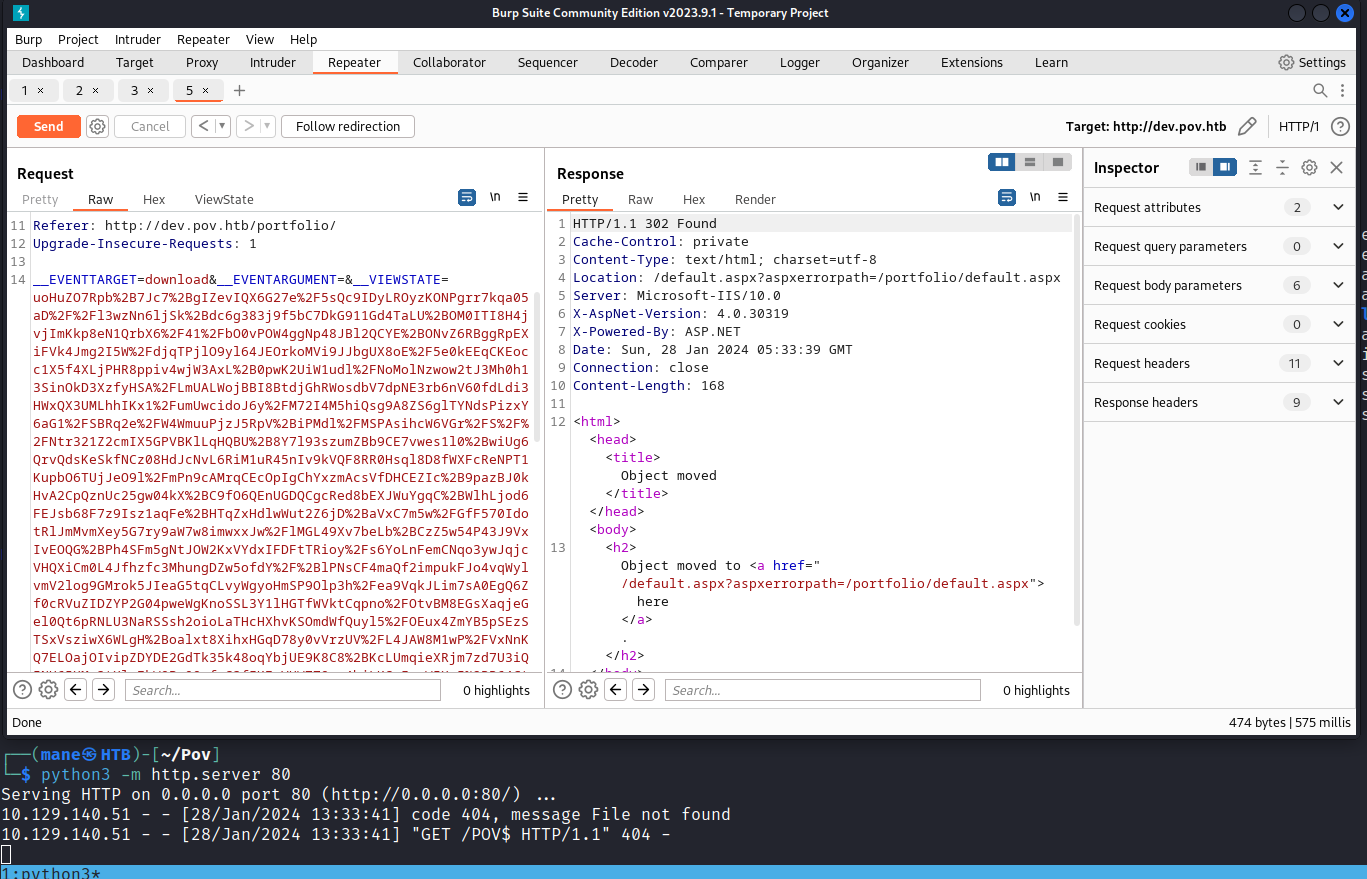Toggle word wrap in Request panel

[467, 198]
